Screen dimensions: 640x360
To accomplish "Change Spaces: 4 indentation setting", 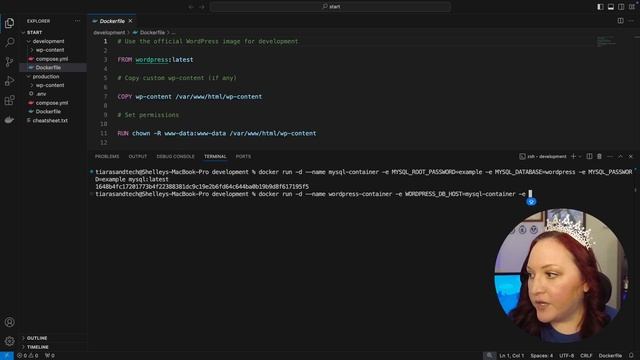I will click(x=542, y=356).
